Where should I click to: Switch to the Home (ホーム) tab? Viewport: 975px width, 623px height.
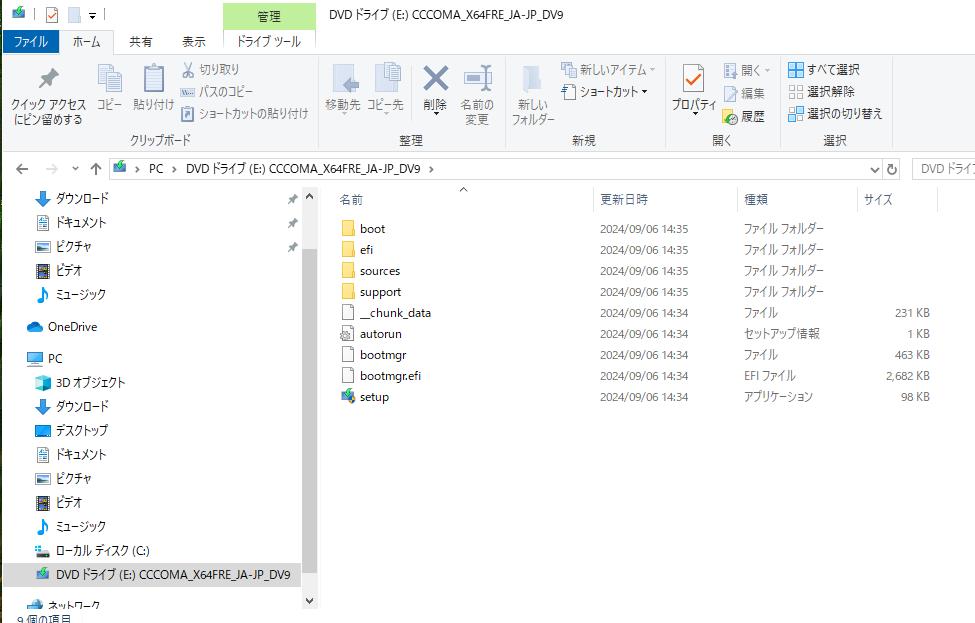(86, 42)
